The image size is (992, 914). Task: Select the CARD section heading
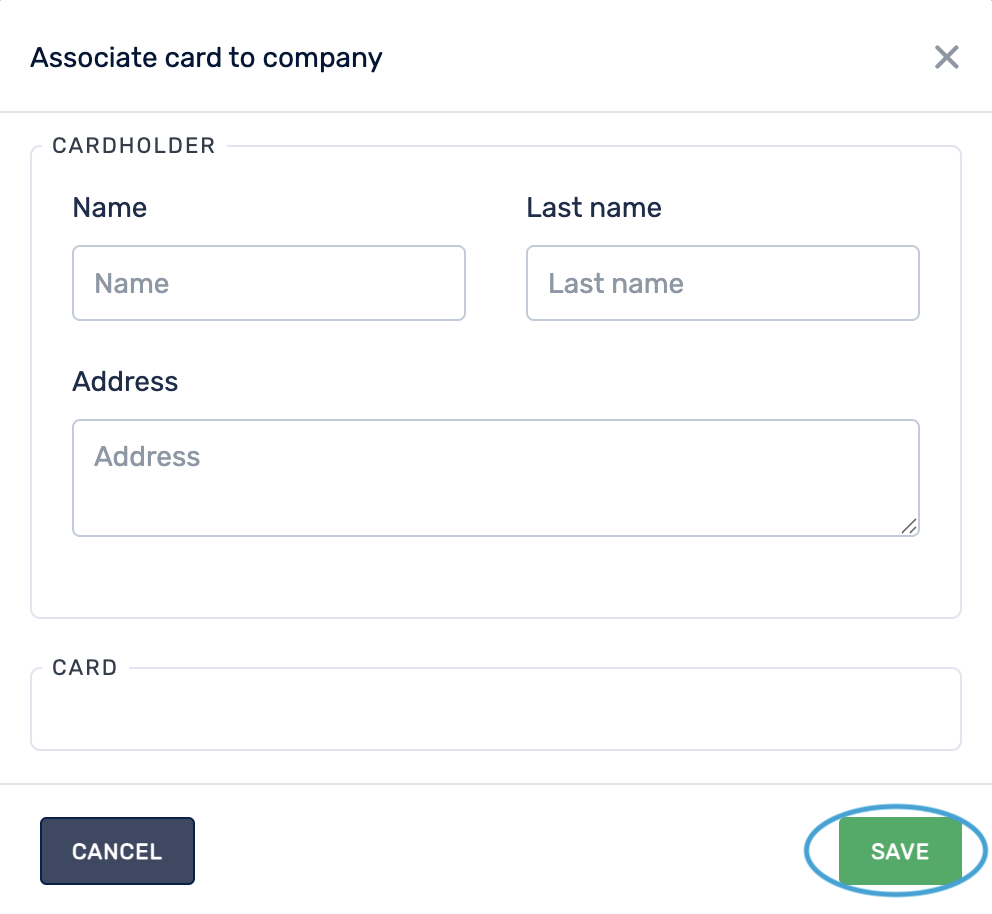tap(85, 668)
